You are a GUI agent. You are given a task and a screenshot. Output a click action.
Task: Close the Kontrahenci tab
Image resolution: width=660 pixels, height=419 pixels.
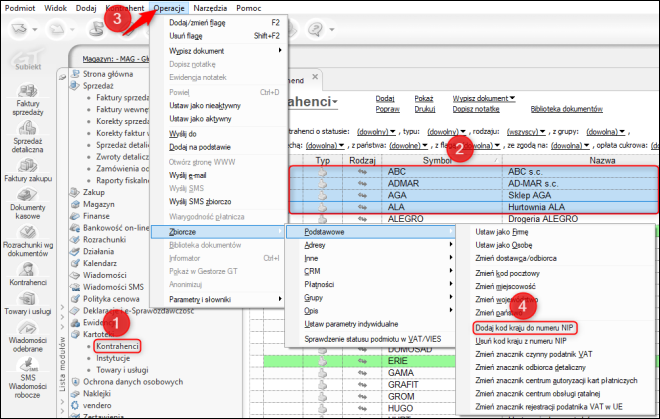tap(315, 77)
